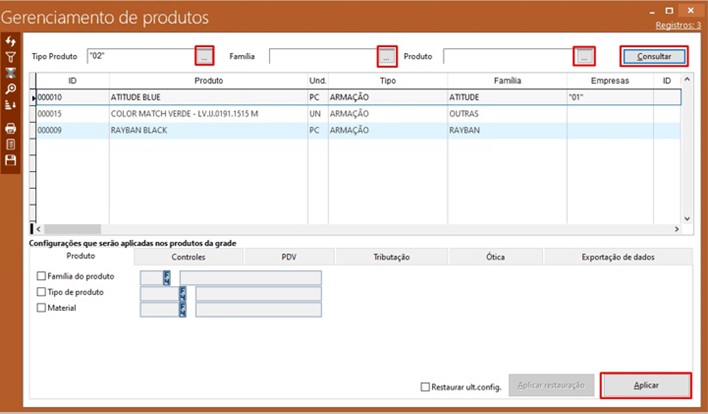Click the refresh arrows icon in sidebar
This screenshot has height=414, width=708.
(x=11, y=40)
